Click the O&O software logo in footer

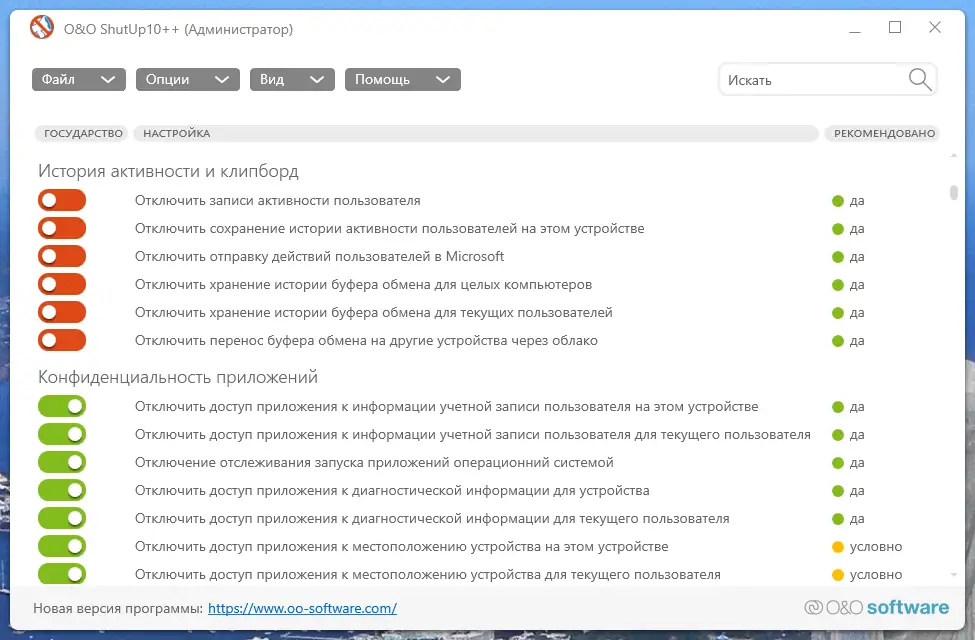coord(876,608)
